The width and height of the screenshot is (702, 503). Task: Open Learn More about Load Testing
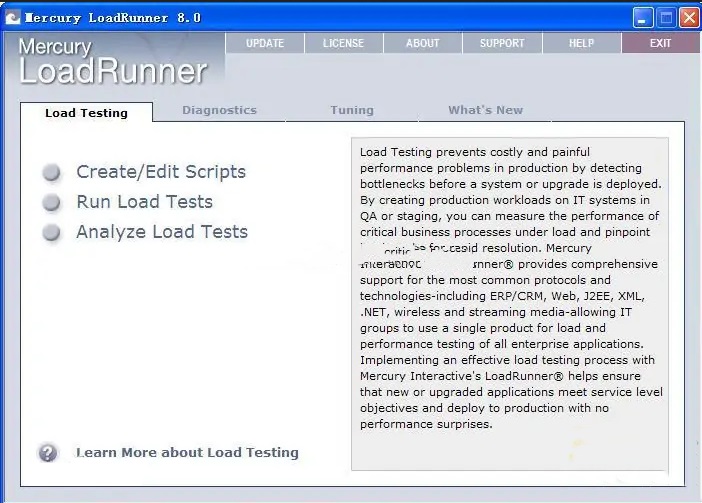point(187,452)
